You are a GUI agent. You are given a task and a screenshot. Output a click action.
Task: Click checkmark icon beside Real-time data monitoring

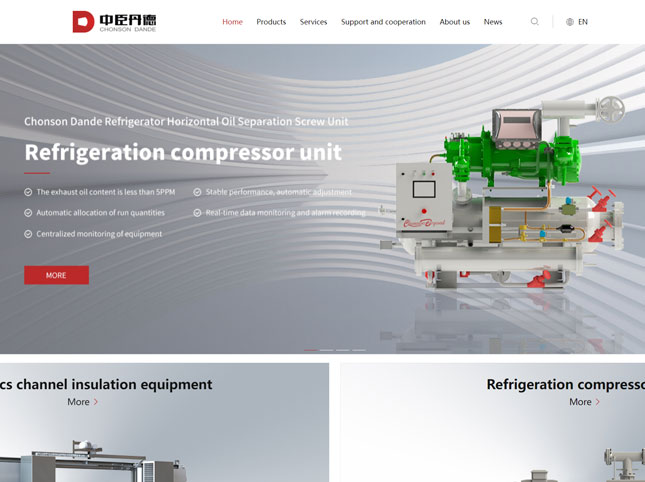click(197, 213)
